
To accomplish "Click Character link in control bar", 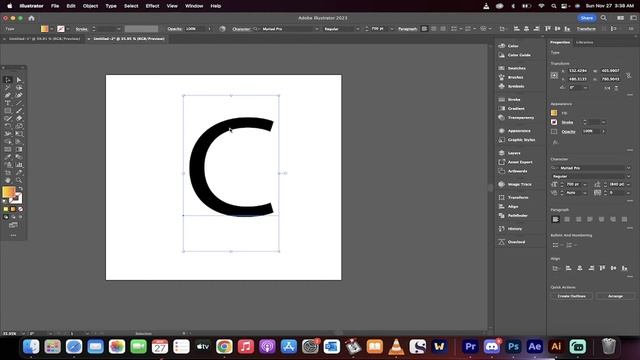I will coord(241,29).
